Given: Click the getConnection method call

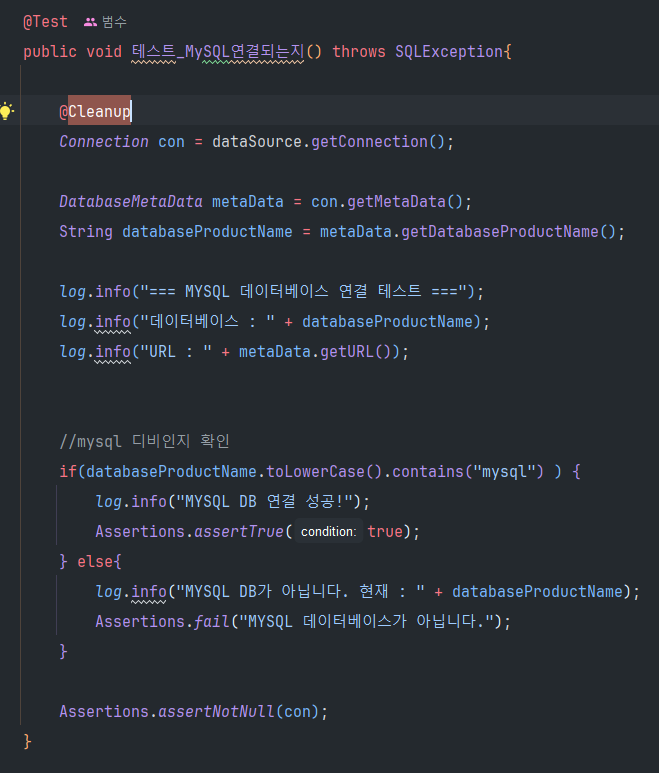Looking at the screenshot, I should coord(369,141).
